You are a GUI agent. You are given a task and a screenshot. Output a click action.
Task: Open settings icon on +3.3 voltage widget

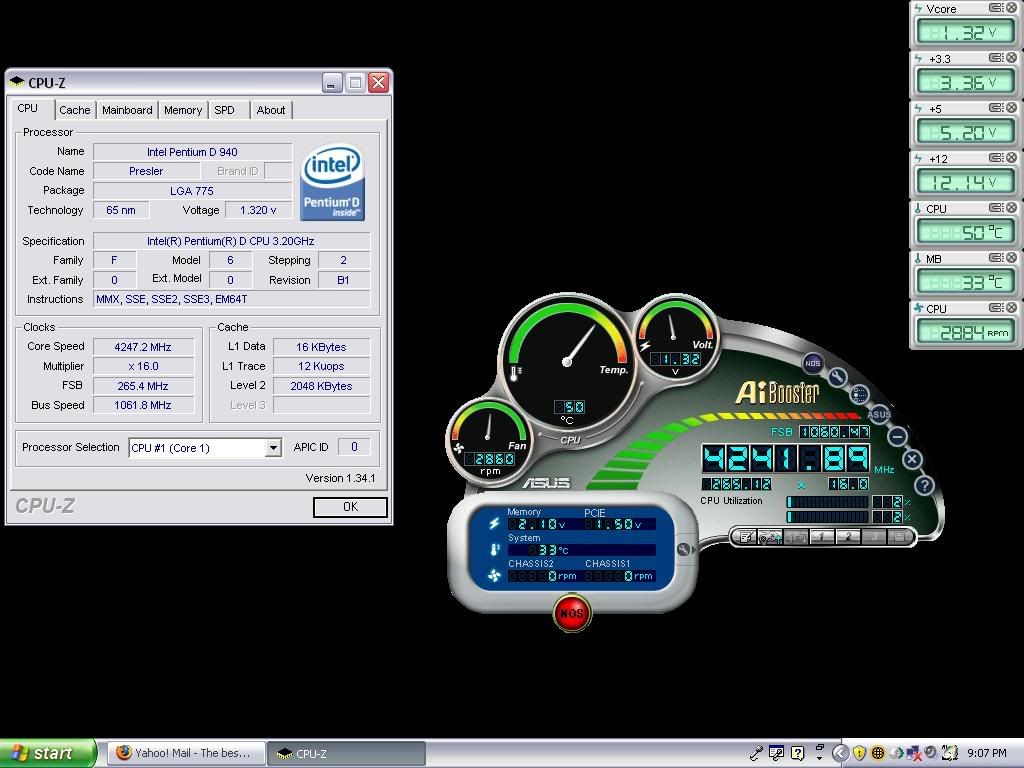pyautogui.click(x=996, y=57)
